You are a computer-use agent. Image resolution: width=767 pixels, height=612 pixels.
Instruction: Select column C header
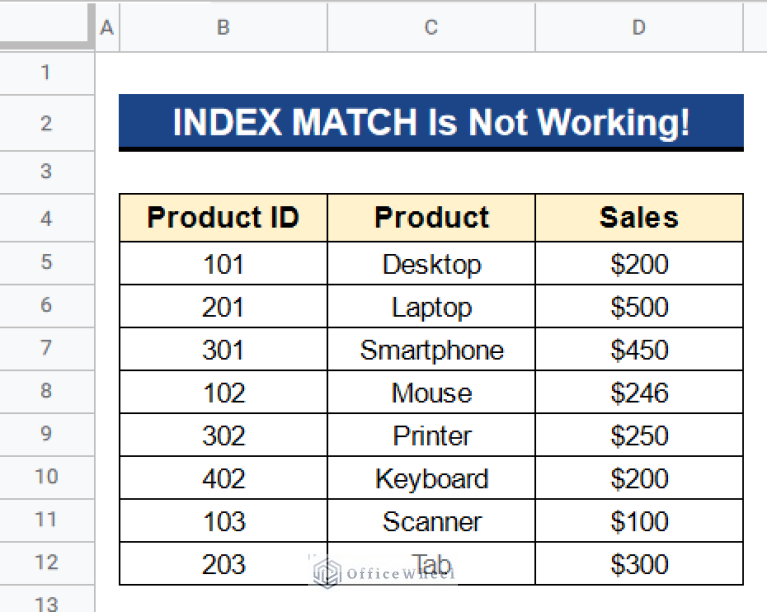(x=431, y=28)
